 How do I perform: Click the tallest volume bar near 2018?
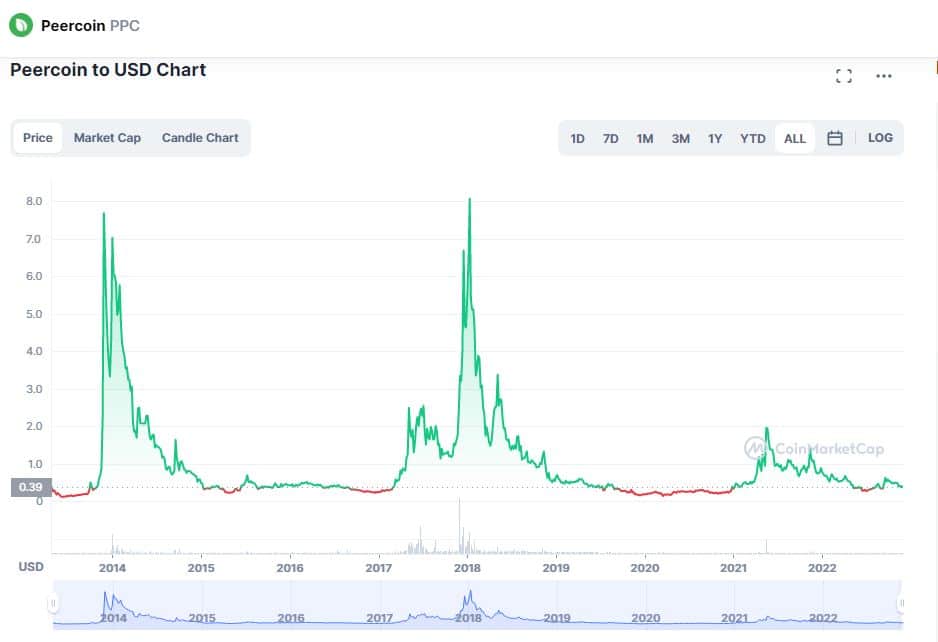tap(459, 525)
